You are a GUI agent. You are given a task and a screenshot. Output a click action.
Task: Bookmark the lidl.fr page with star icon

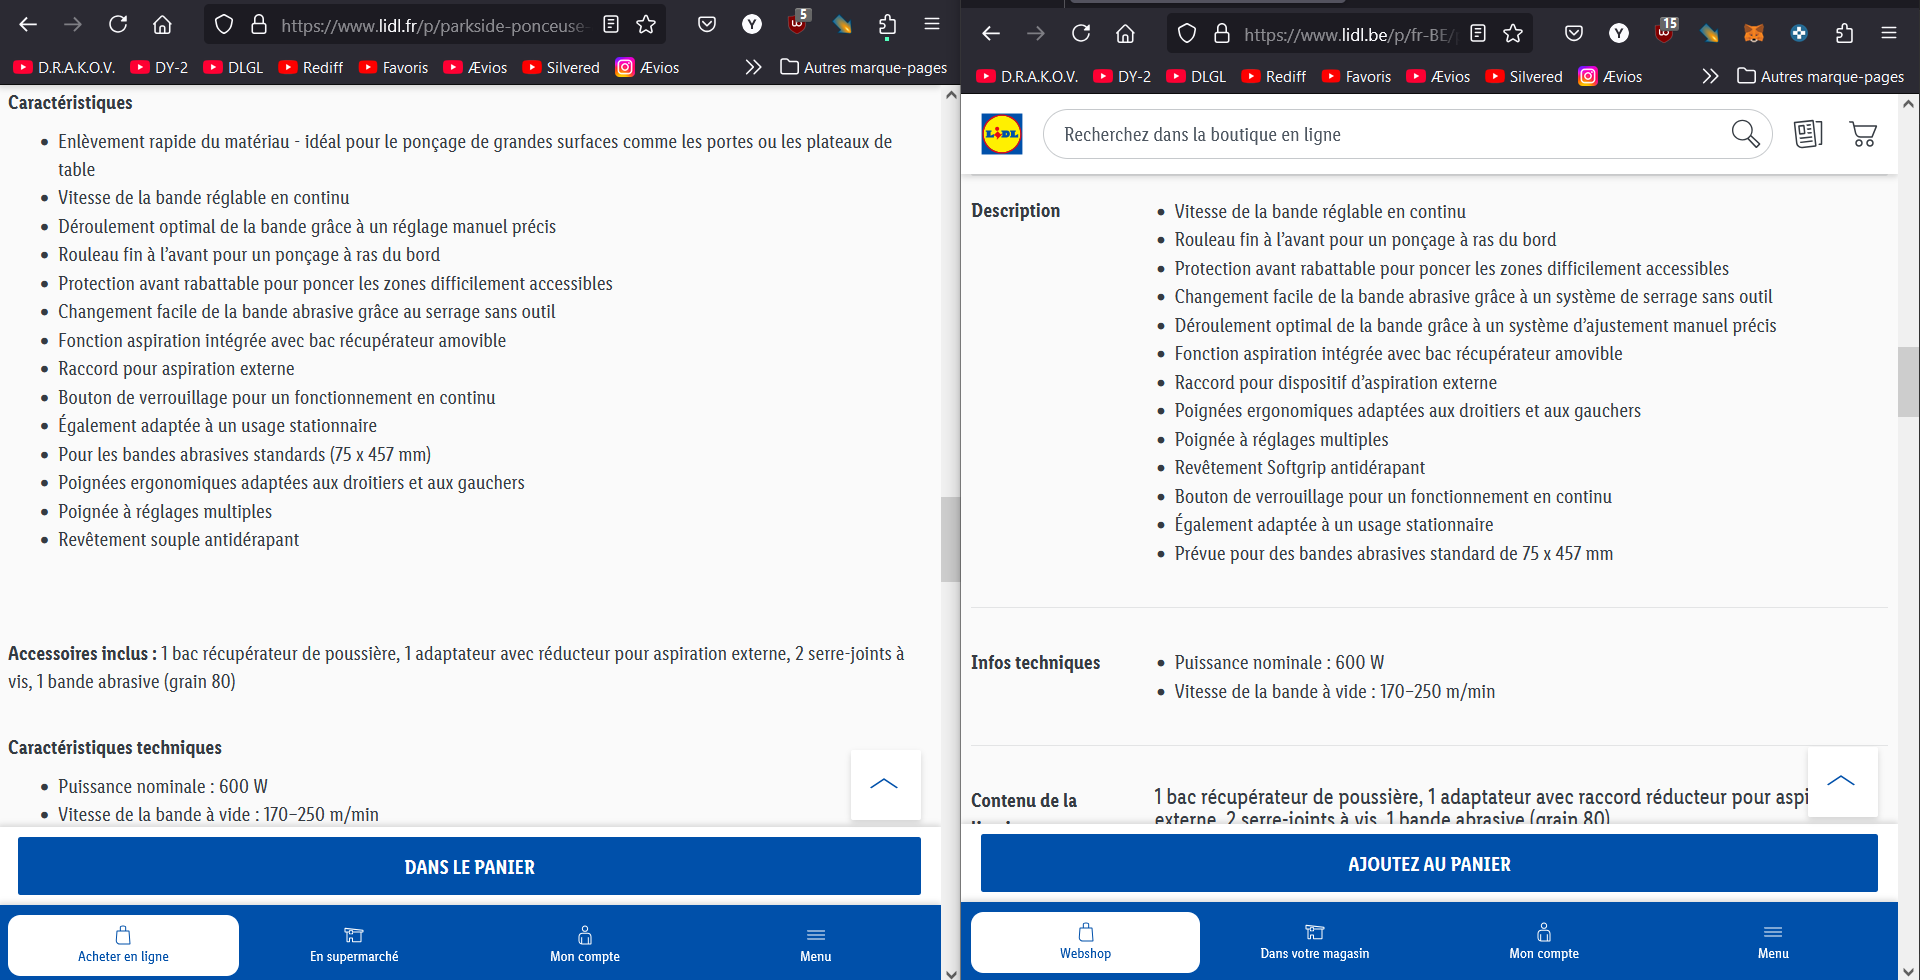click(646, 24)
